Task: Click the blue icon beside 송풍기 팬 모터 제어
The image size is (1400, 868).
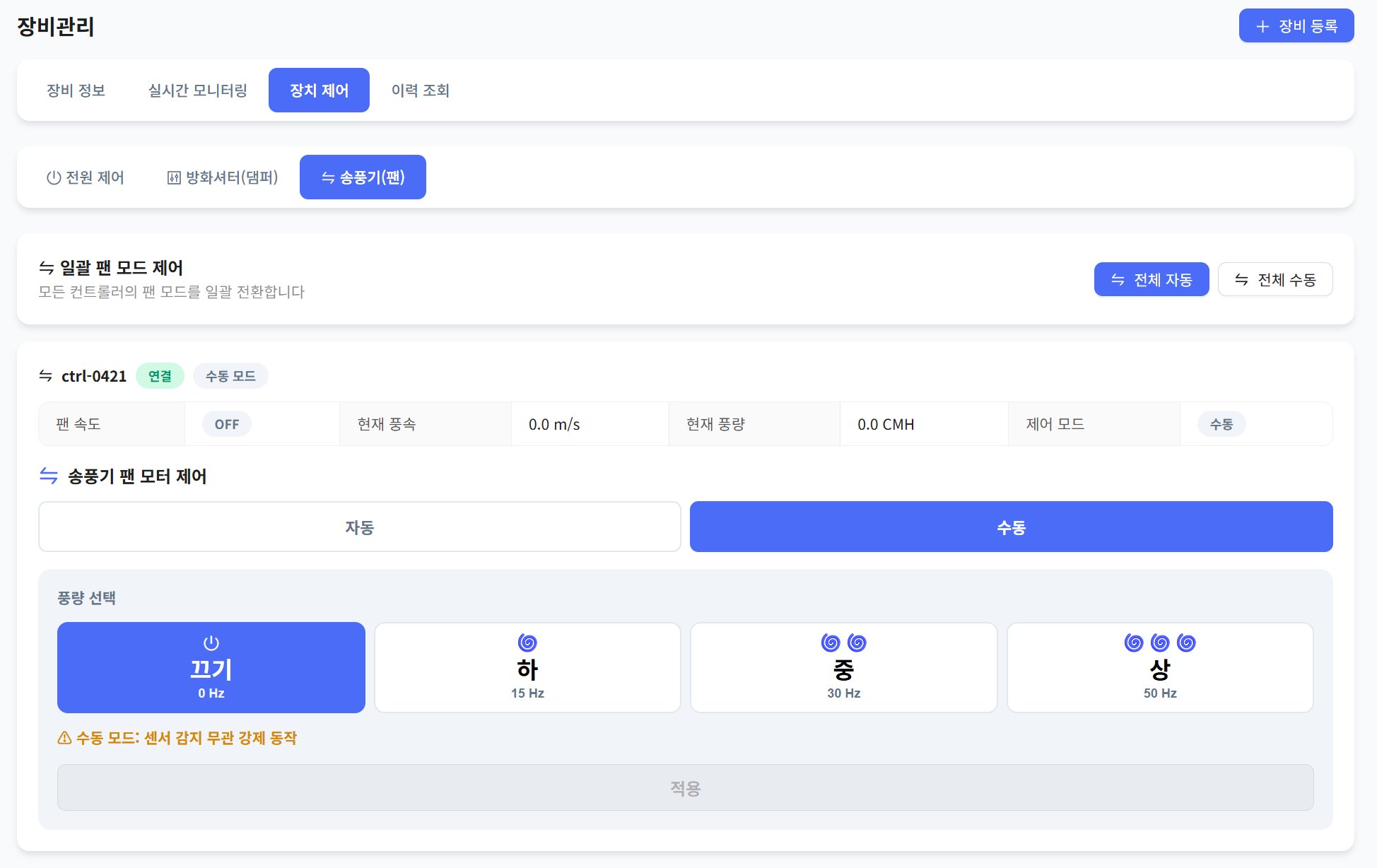Action: [48, 476]
